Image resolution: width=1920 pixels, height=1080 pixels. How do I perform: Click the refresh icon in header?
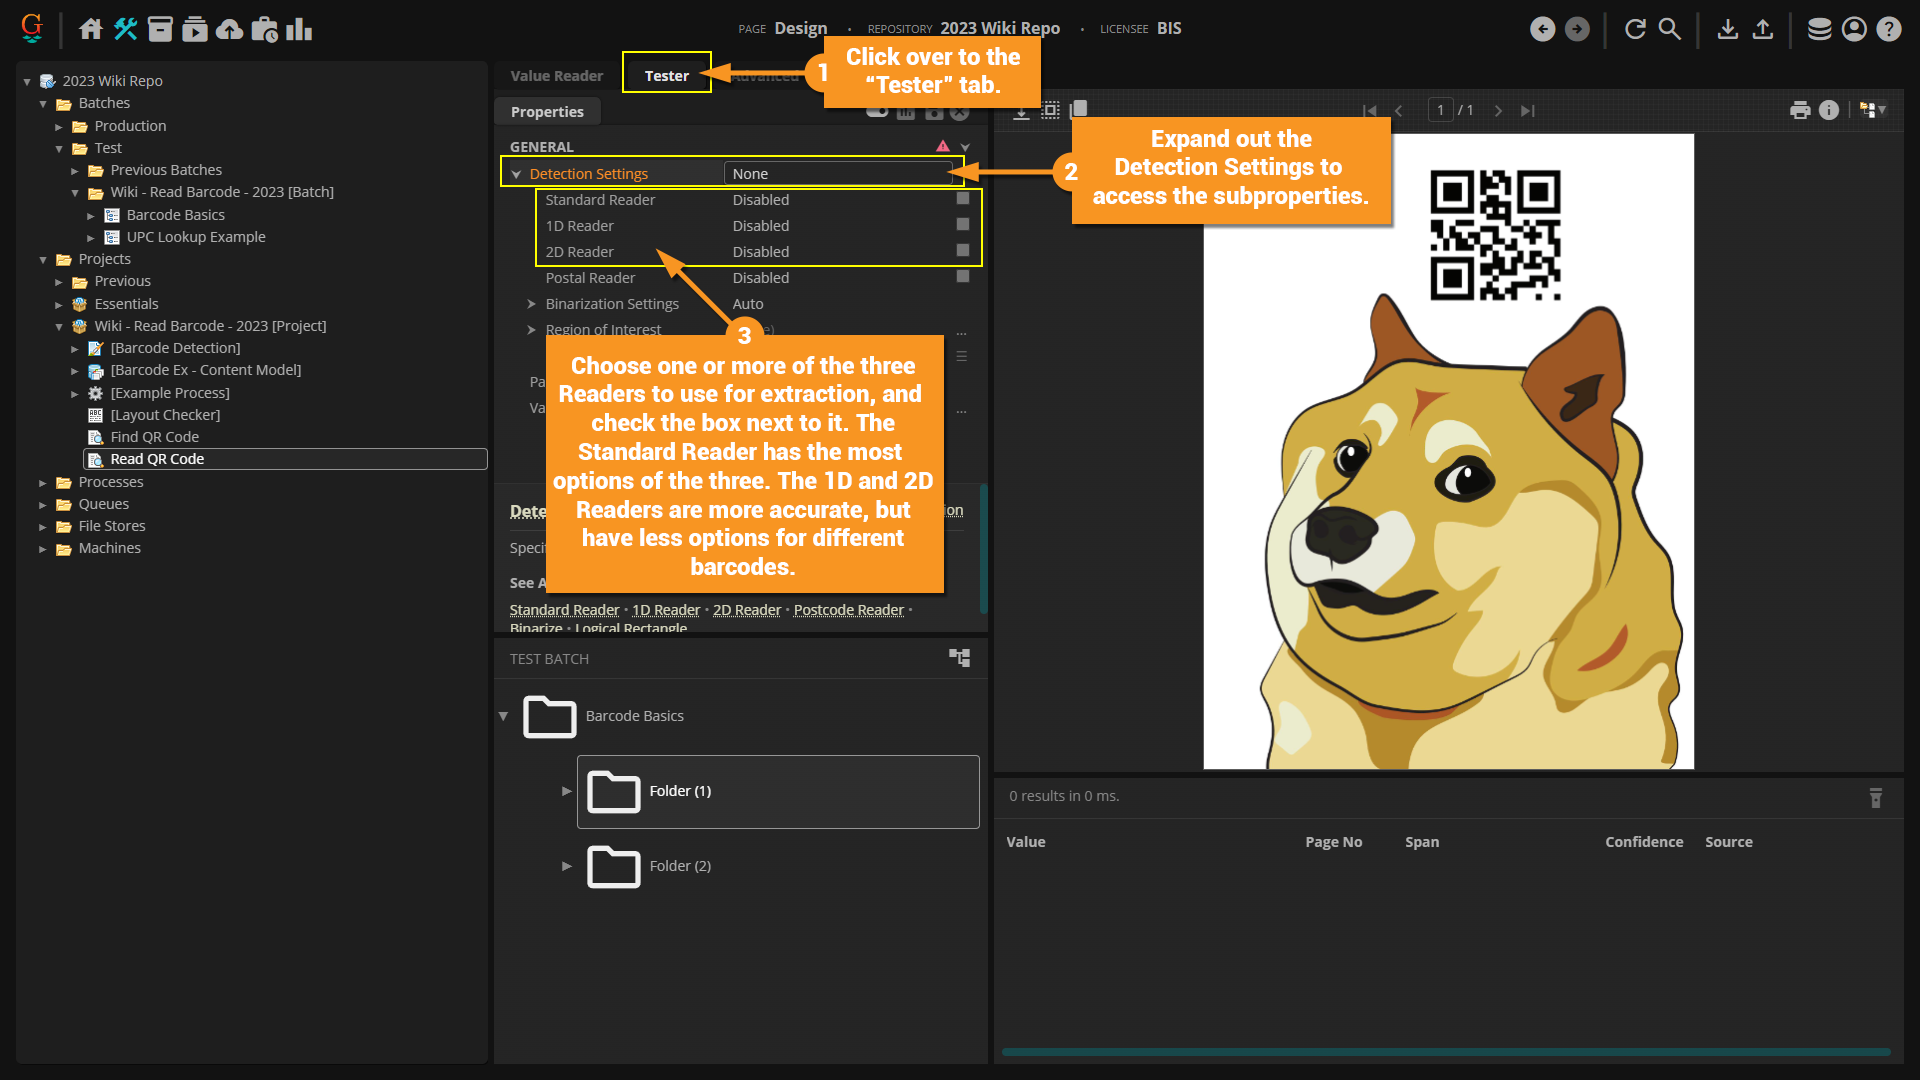coord(1635,29)
